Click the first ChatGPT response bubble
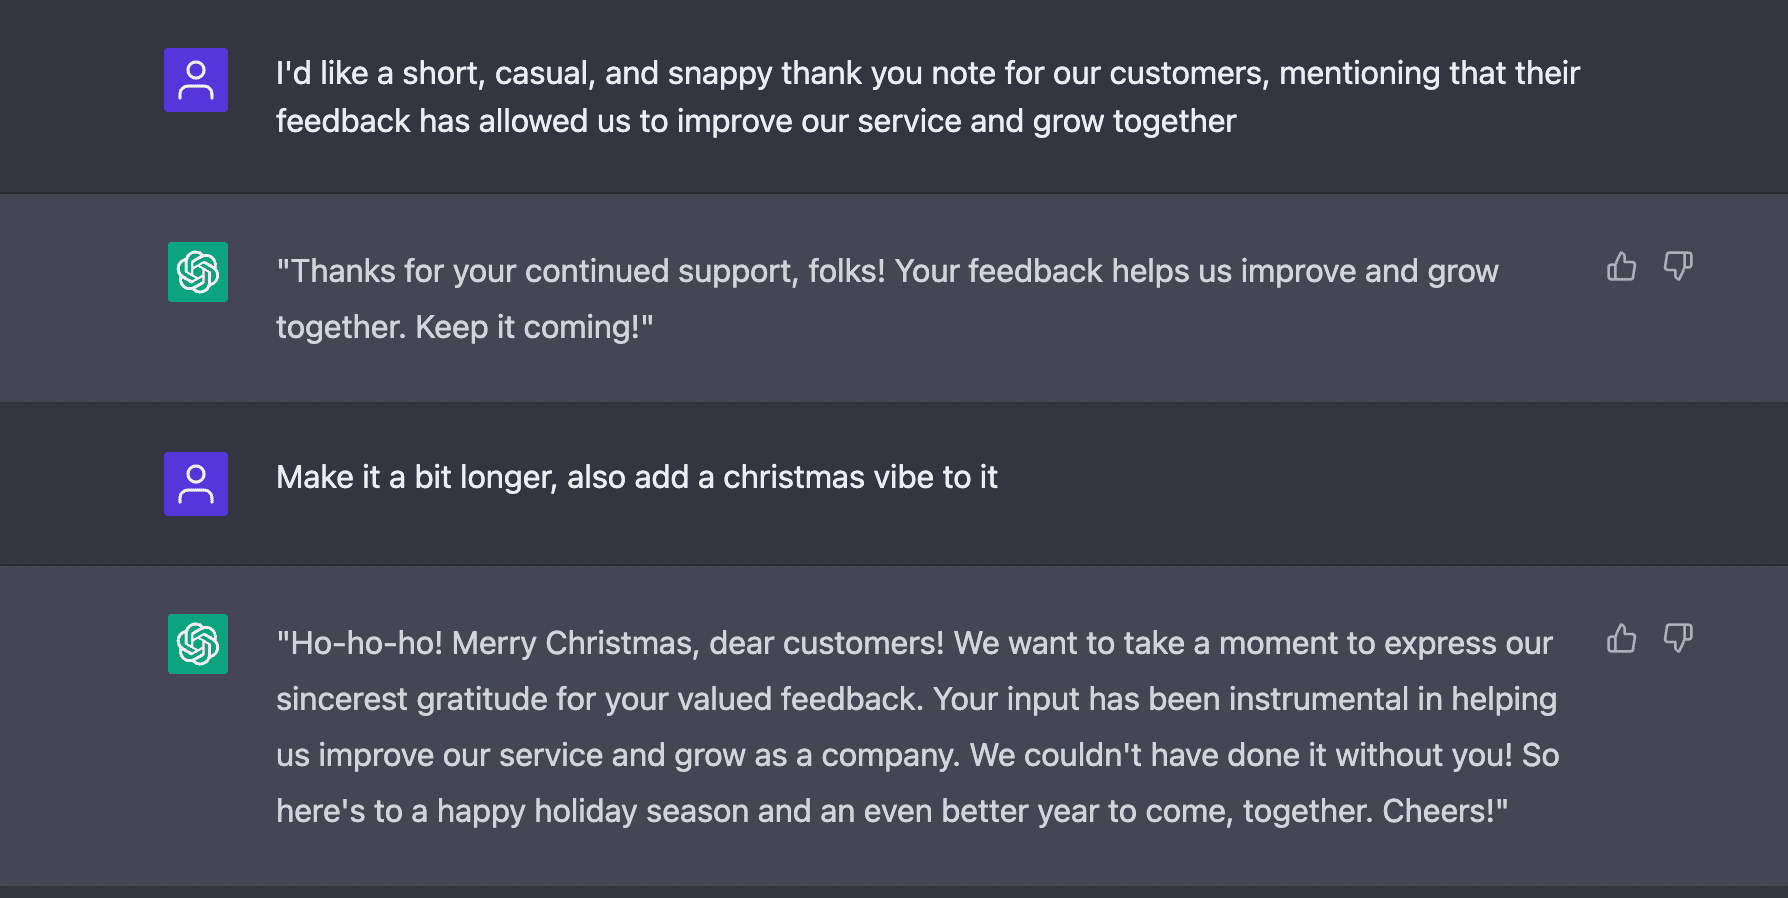The image size is (1788, 898). pos(886,297)
